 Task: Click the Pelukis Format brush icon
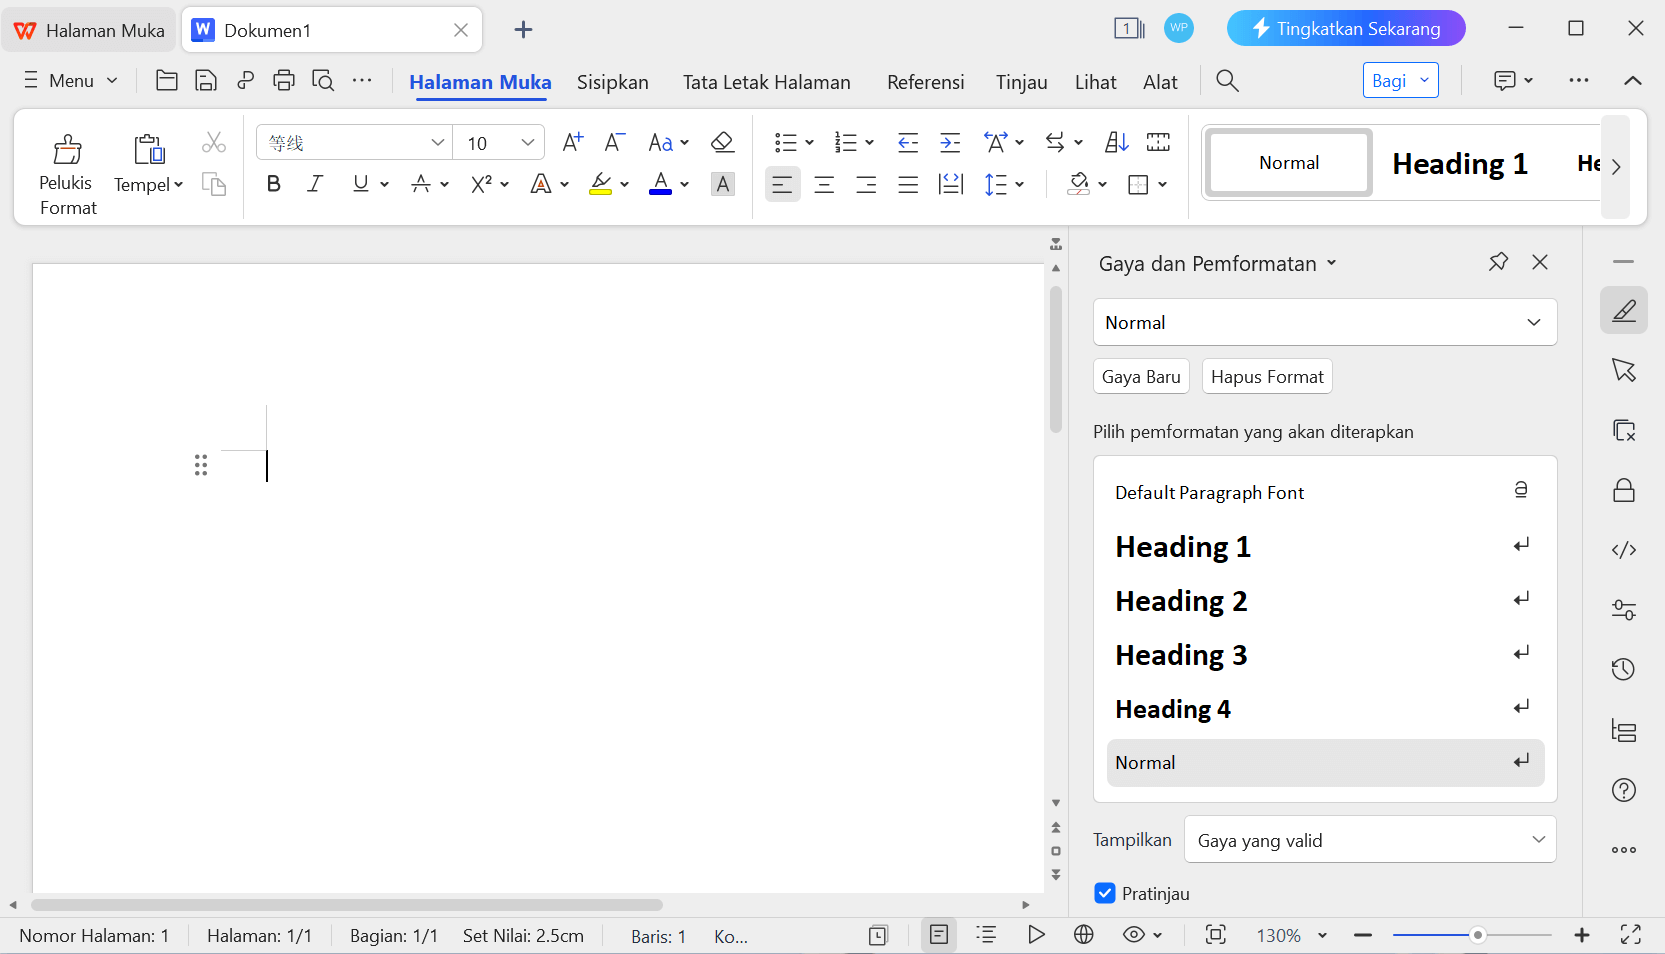[x=67, y=150]
